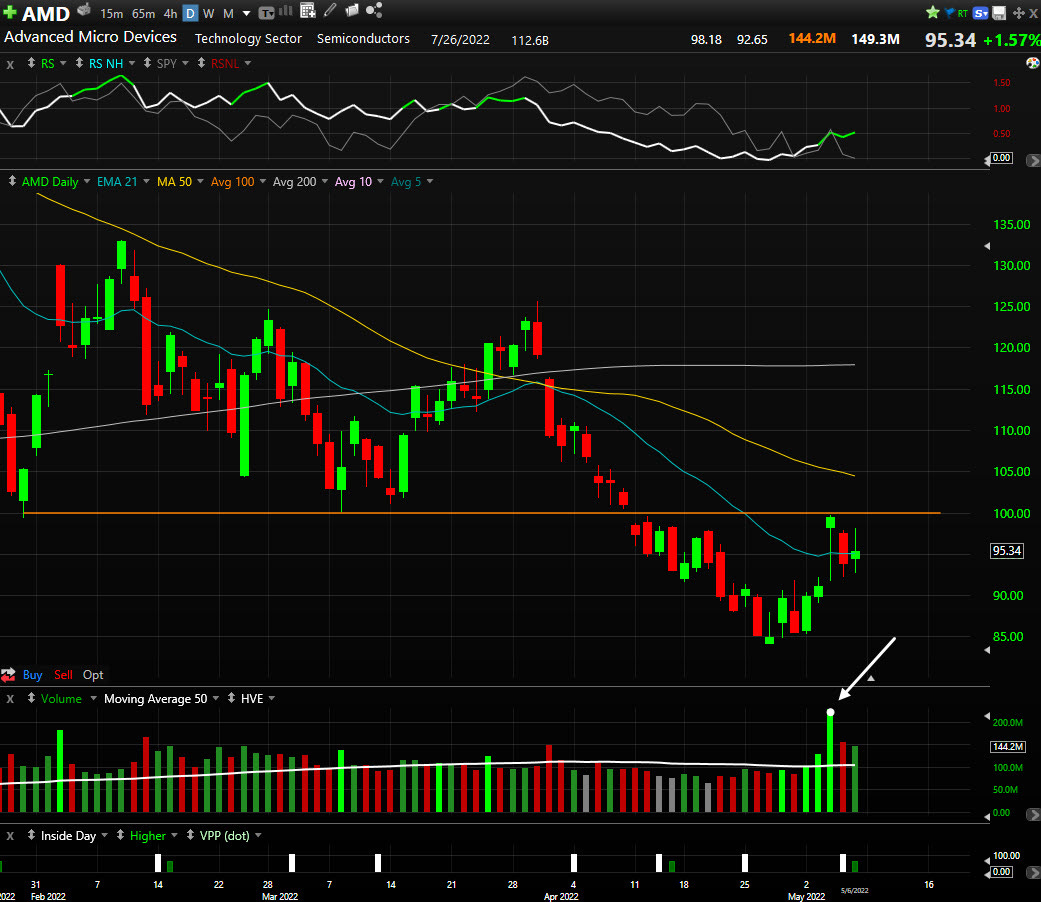The height and width of the screenshot is (902, 1041).
Task: Open the notes icon beside the AMD symbol
Action: 84,10
